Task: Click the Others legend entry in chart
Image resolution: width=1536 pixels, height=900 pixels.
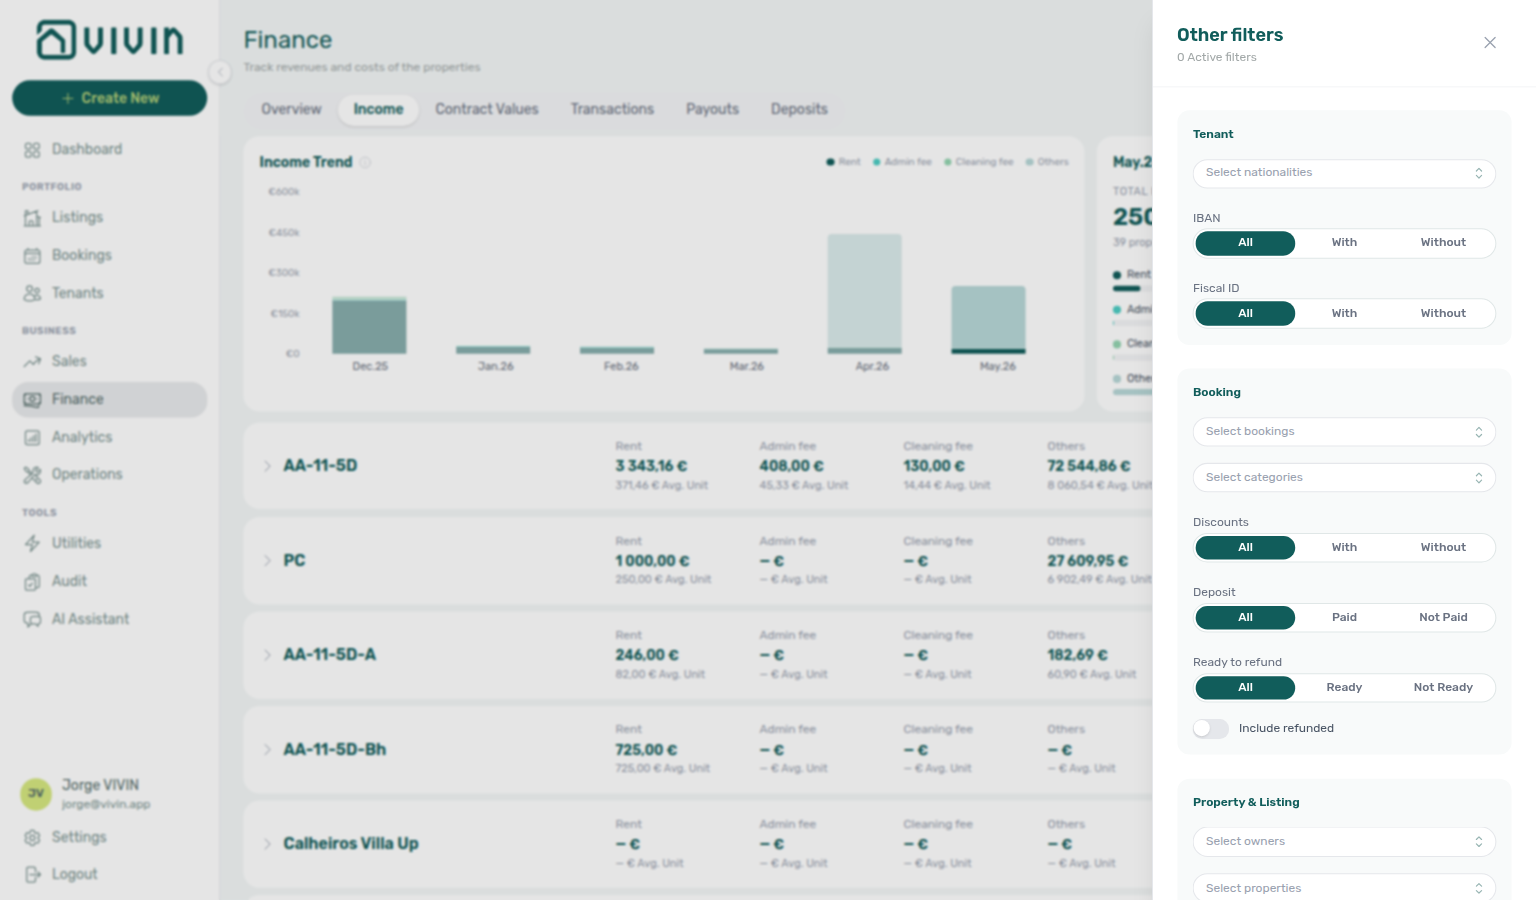Action: 1047,162
